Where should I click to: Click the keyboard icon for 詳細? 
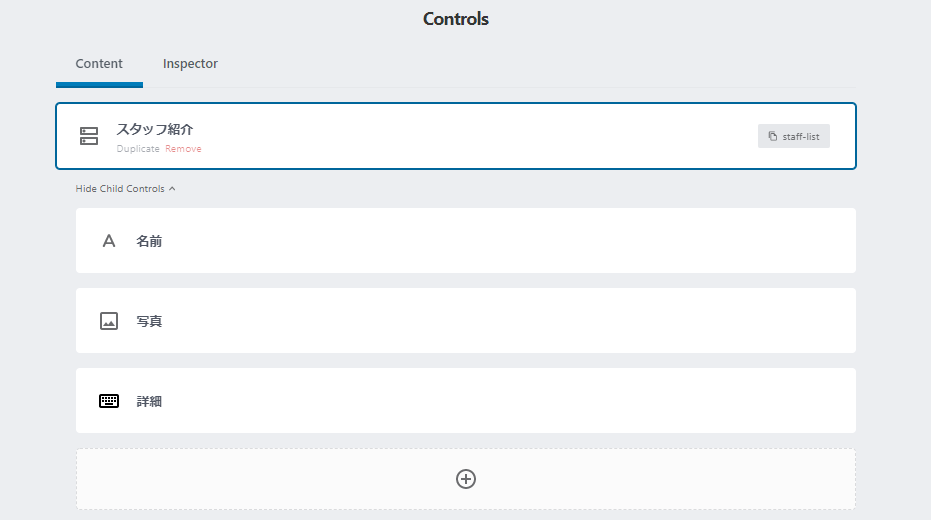(109, 401)
